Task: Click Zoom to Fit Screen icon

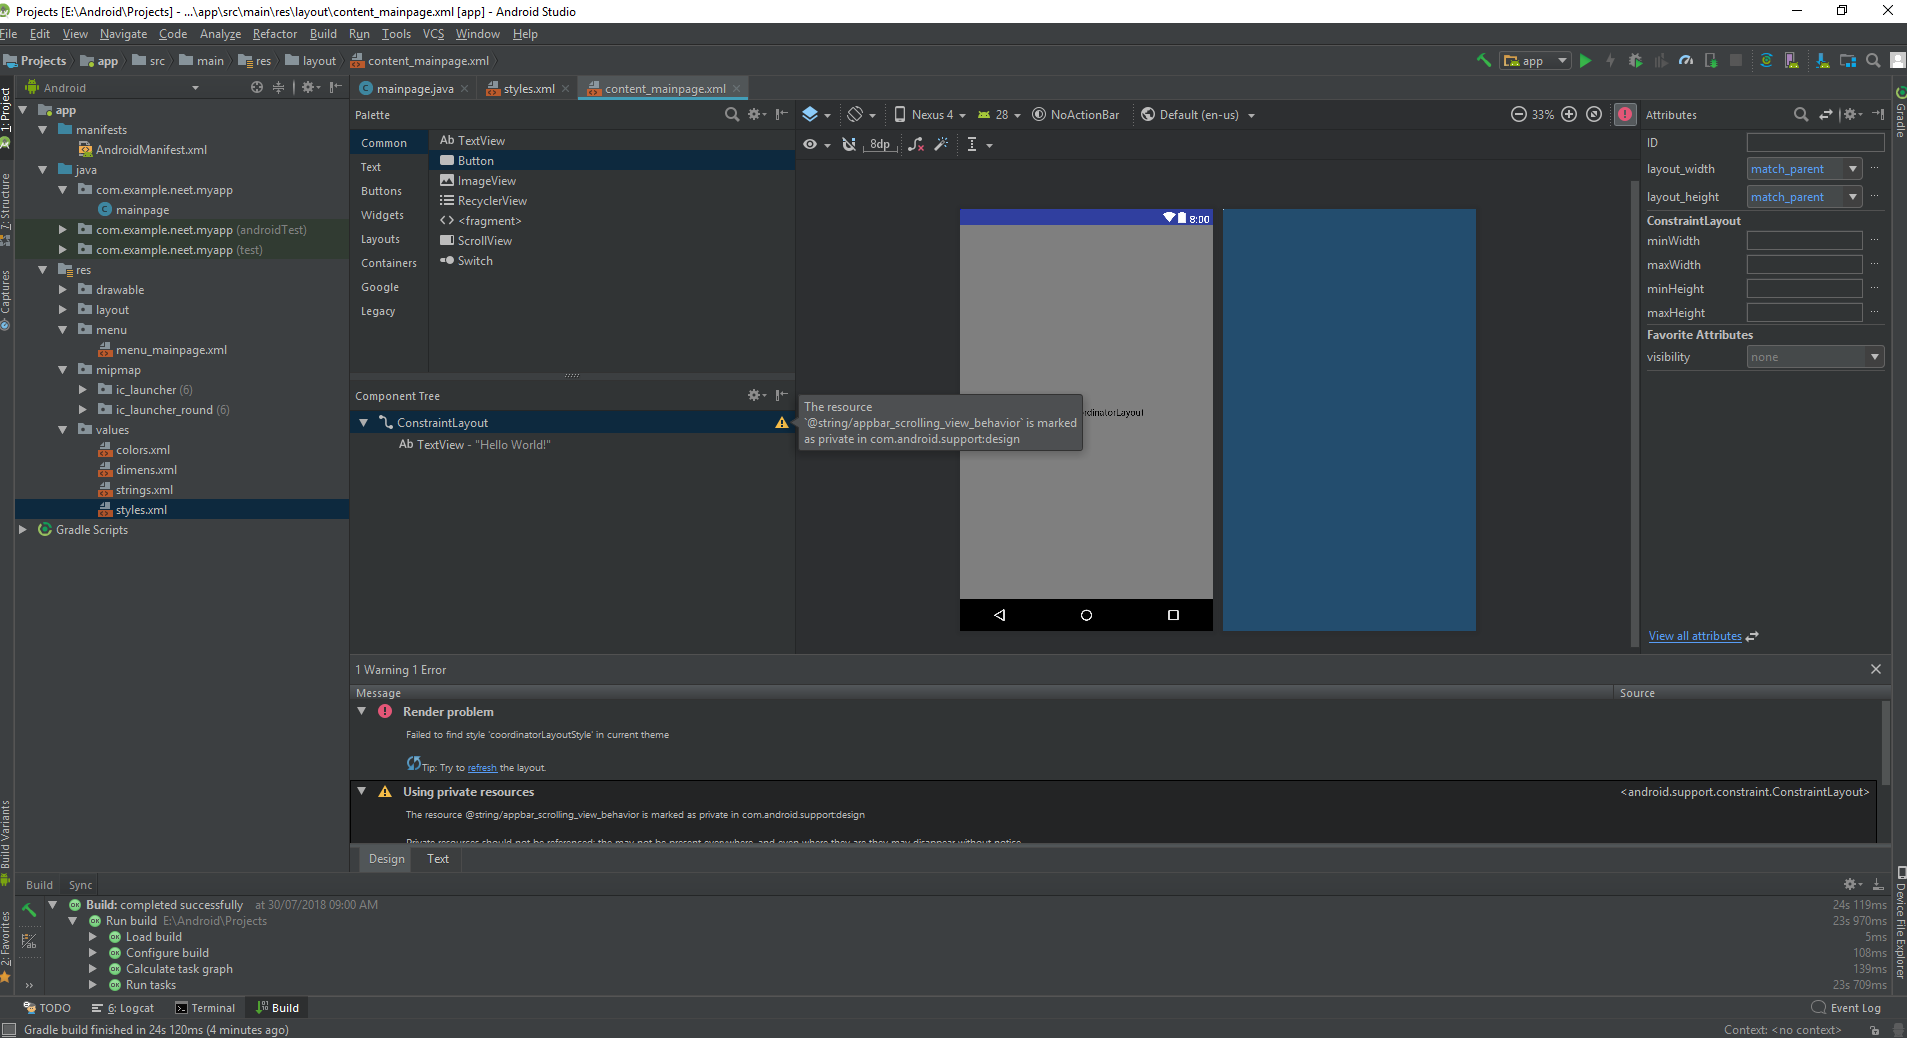Action: click(1594, 114)
